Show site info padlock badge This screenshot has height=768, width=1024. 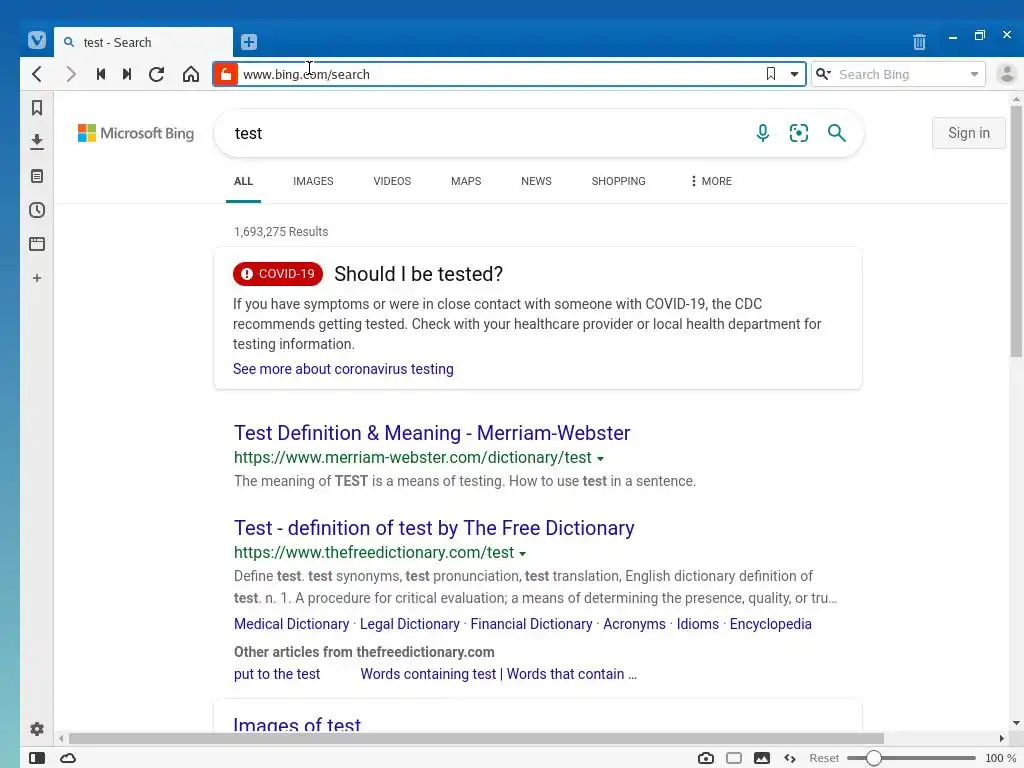click(x=225, y=74)
